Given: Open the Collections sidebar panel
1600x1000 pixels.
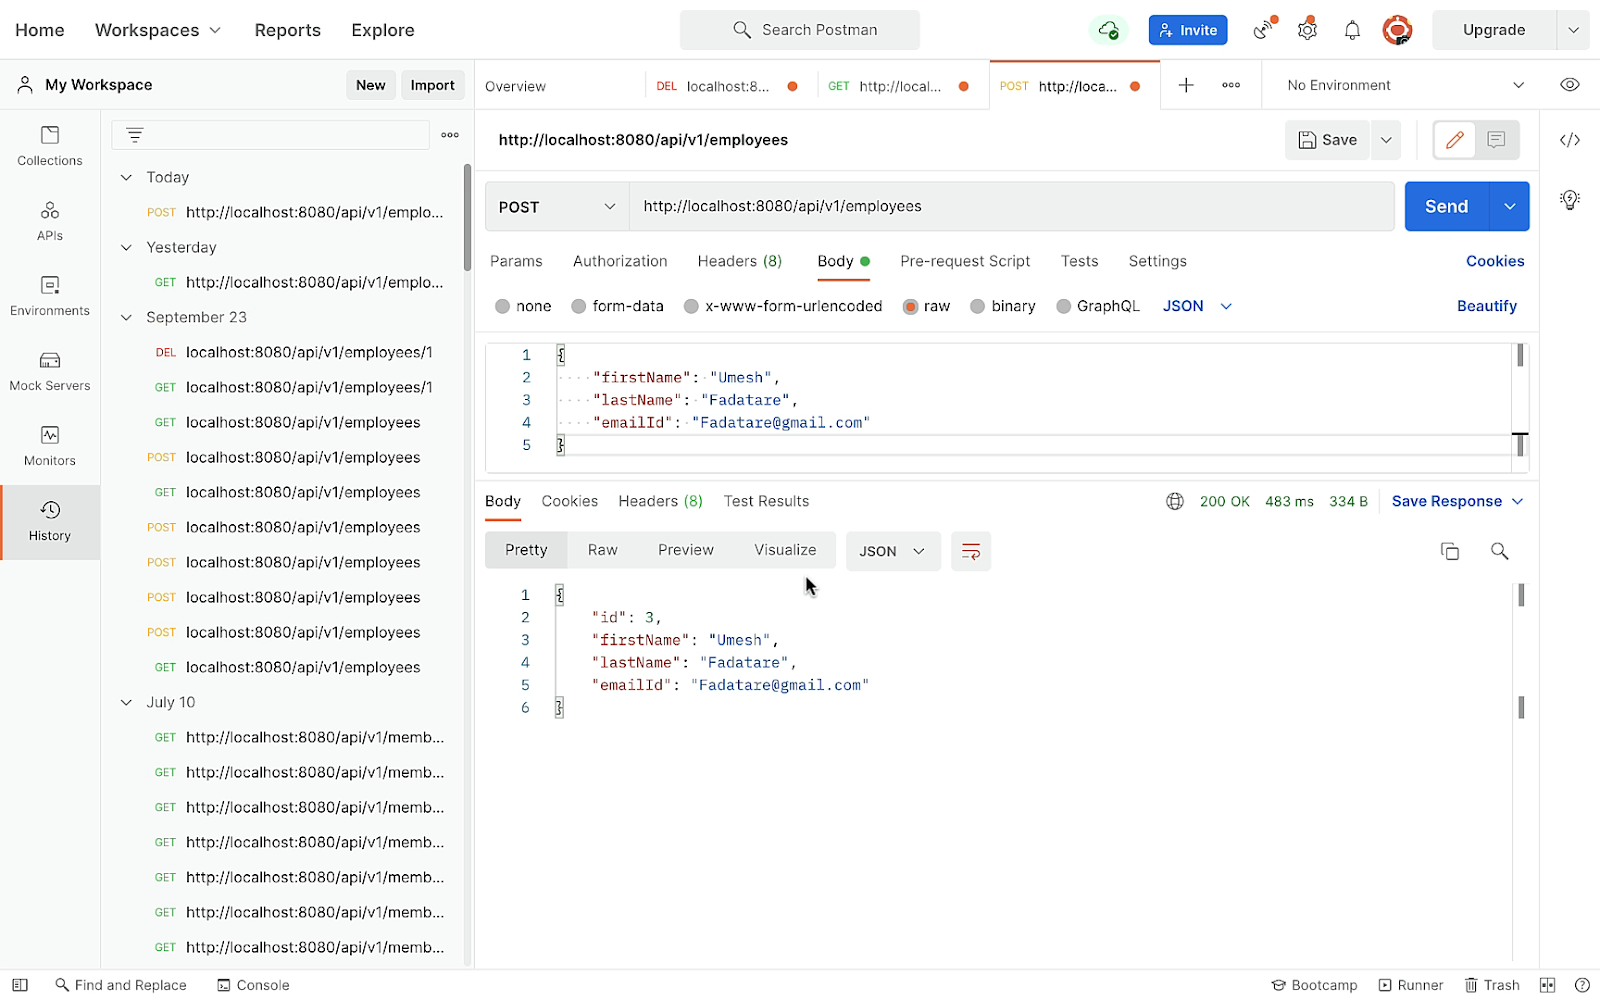Looking at the screenshot, I should (x=50, y=146).
